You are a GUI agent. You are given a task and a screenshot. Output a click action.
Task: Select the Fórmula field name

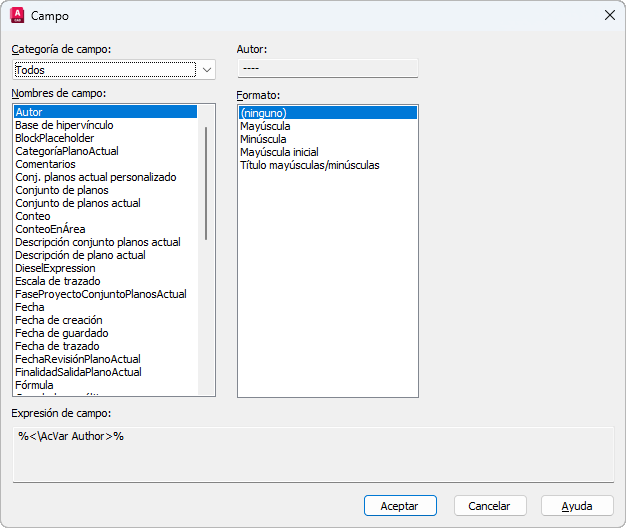(34, 385)
